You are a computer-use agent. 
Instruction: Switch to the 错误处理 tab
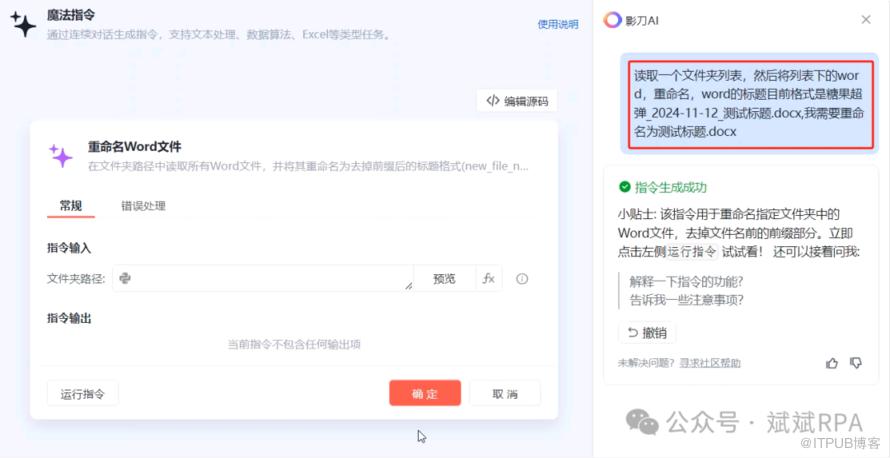pos(143,206)
